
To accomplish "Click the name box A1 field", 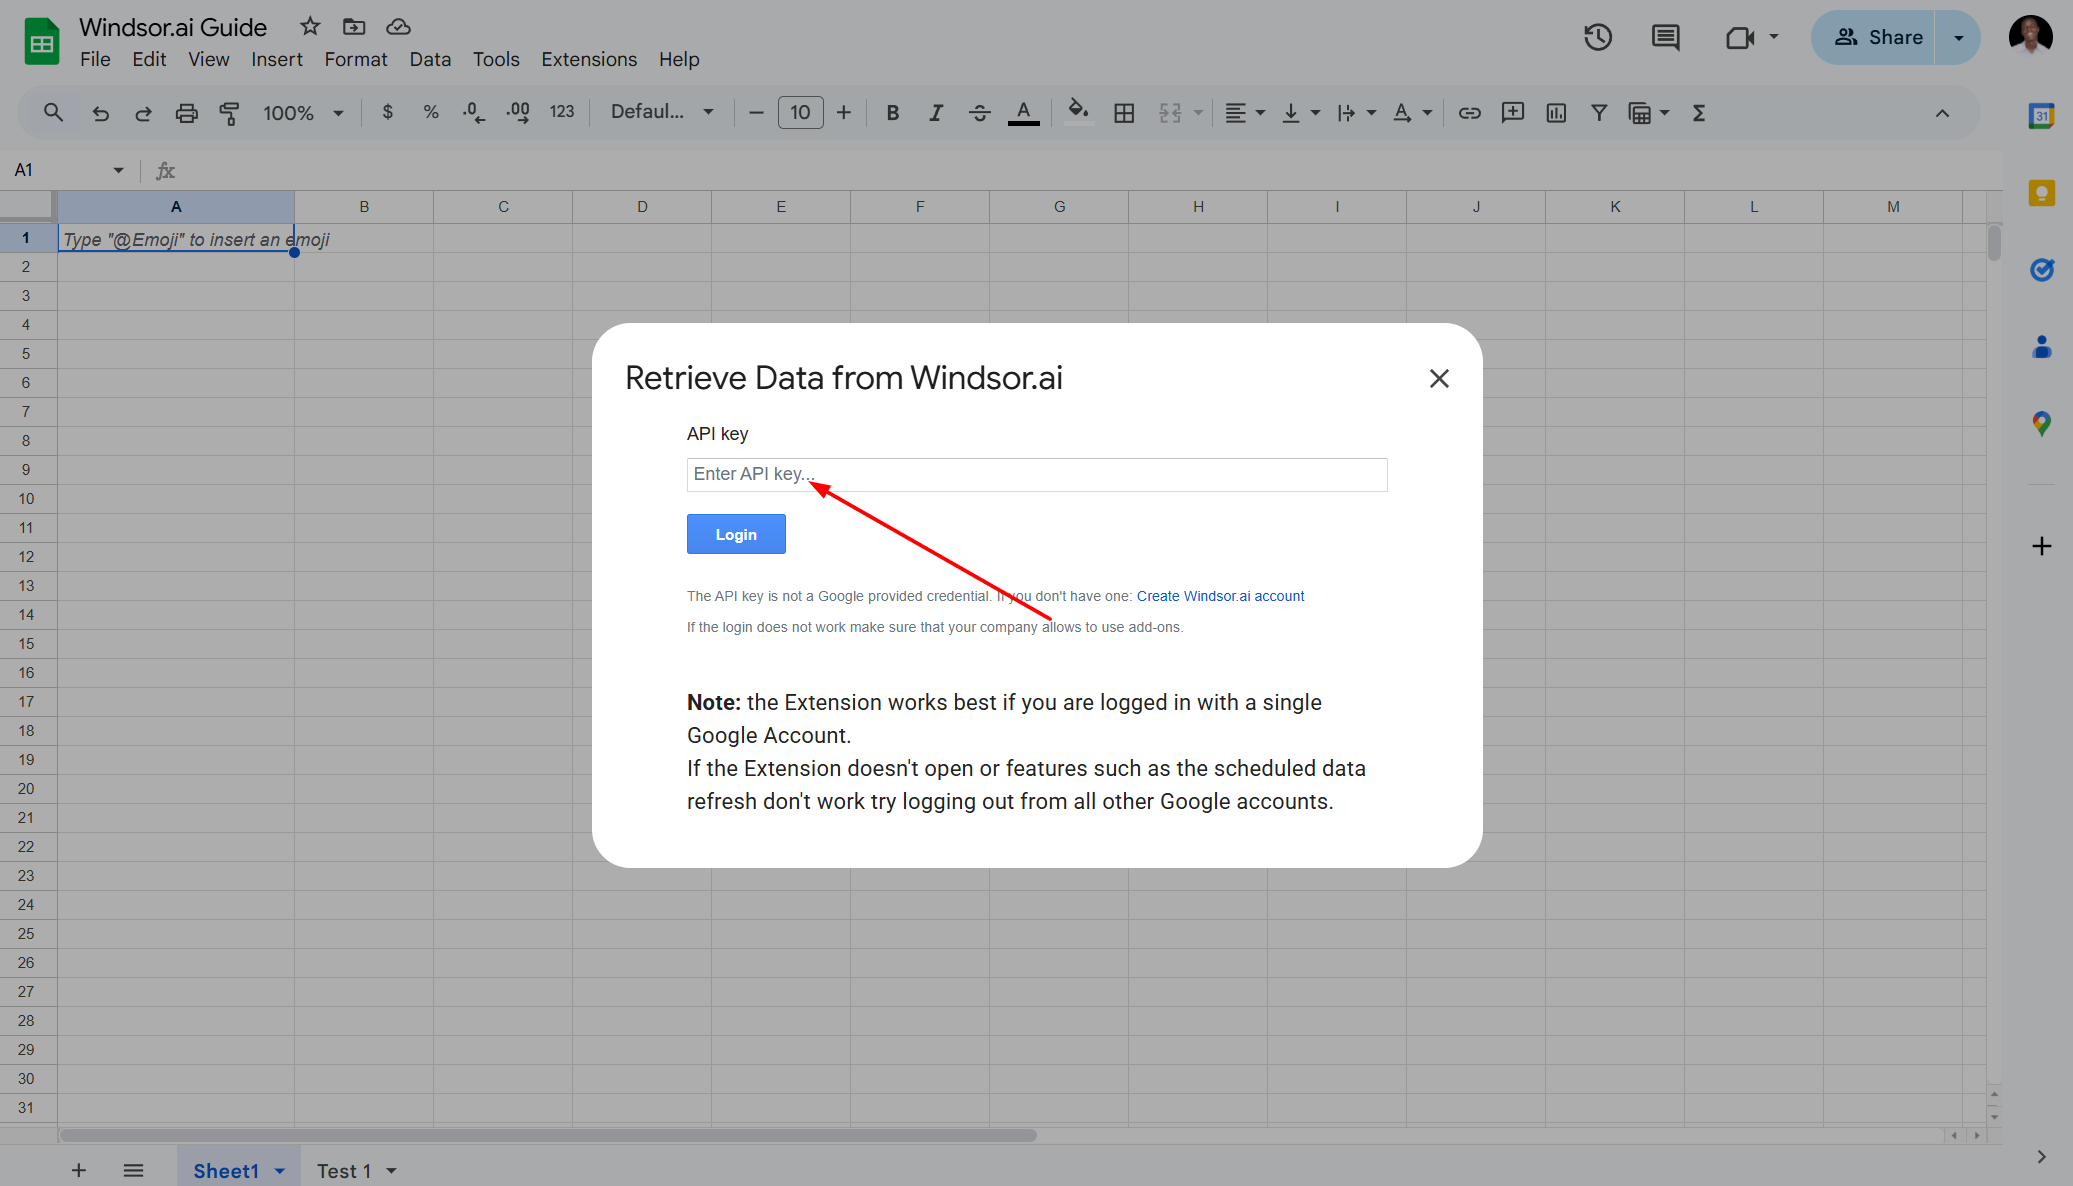I will pos(68,170).
